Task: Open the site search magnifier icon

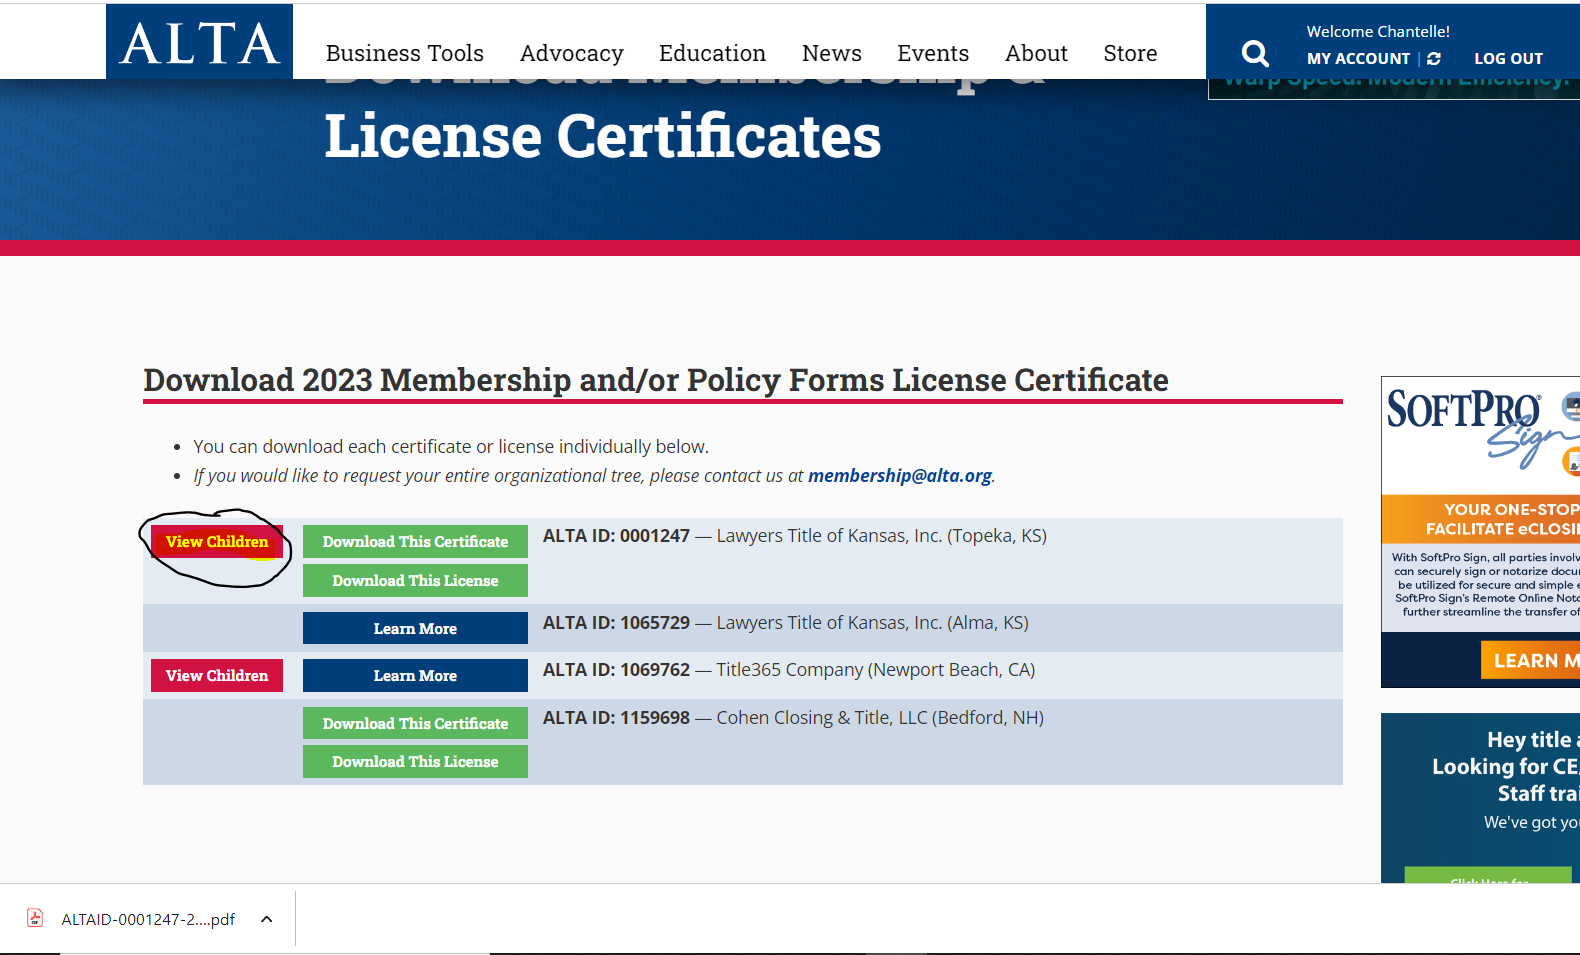Action: [x=1255, y=53]
